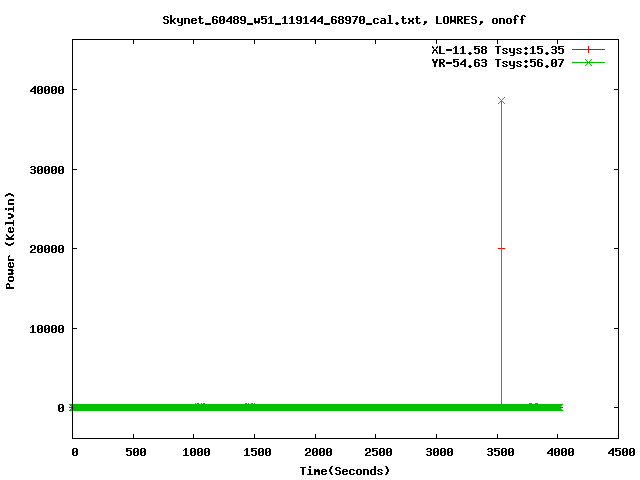The height and width of the screenshot is (480, 640).
Task: Click the red XL legend line sample
Action: click(x=588, y=50)
